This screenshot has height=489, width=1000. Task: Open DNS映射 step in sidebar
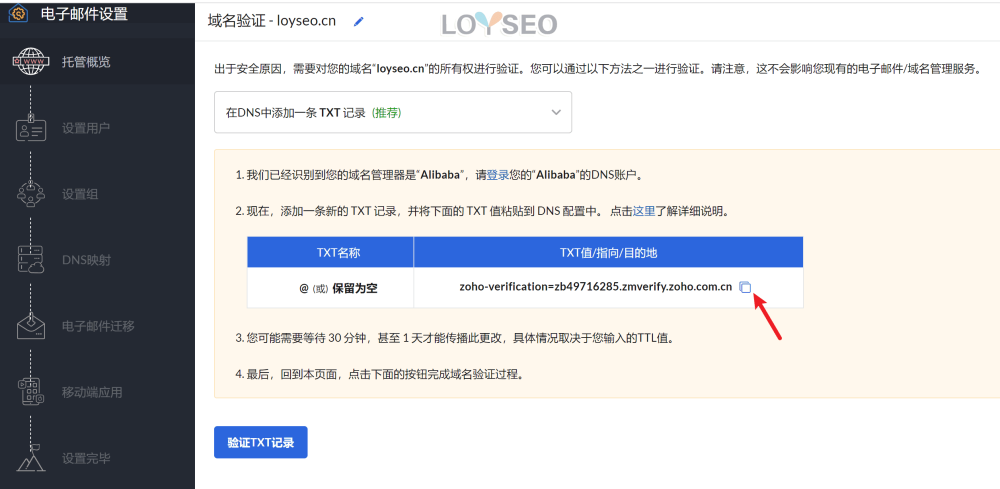pyautogui.click(x=87, y=260)
